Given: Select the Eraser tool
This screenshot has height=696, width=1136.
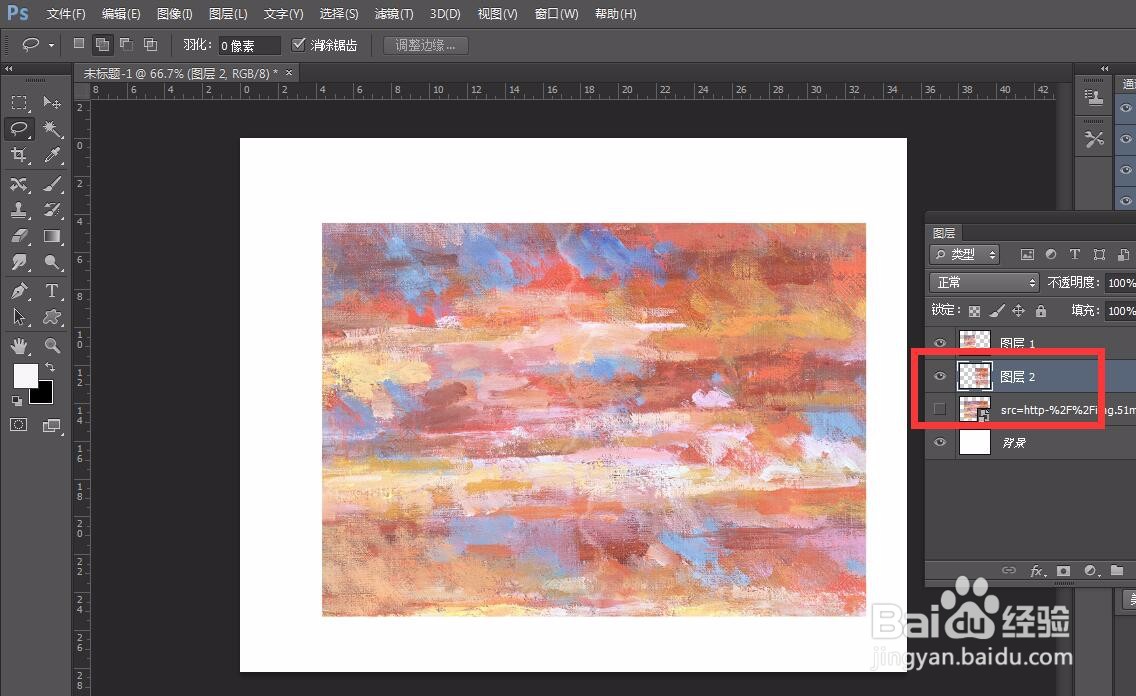Looking at the screenshot, I should pyautogui.click(x=19, y=236).
